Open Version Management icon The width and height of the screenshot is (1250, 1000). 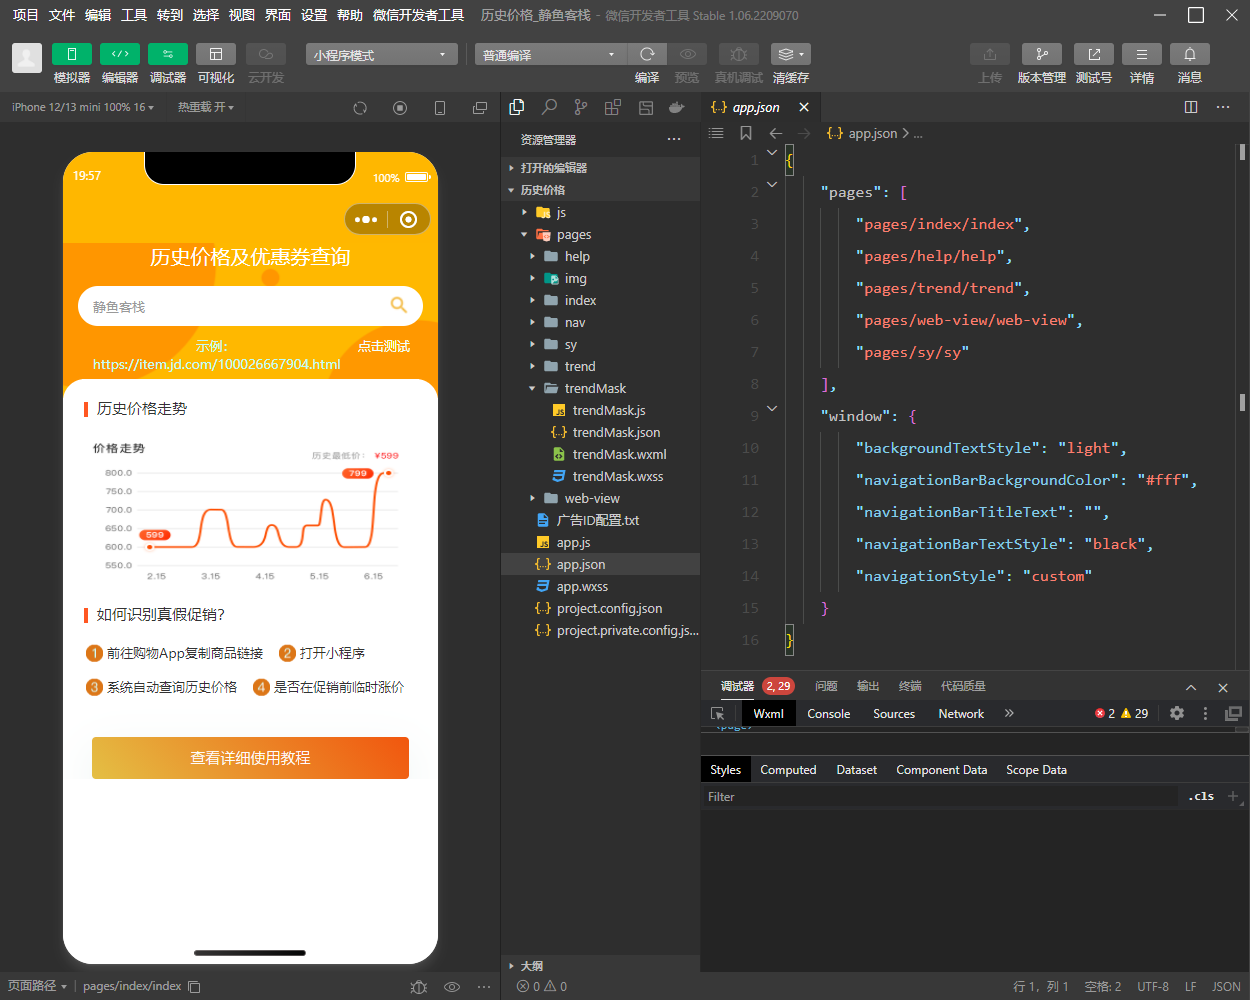tap(1041, 54)
